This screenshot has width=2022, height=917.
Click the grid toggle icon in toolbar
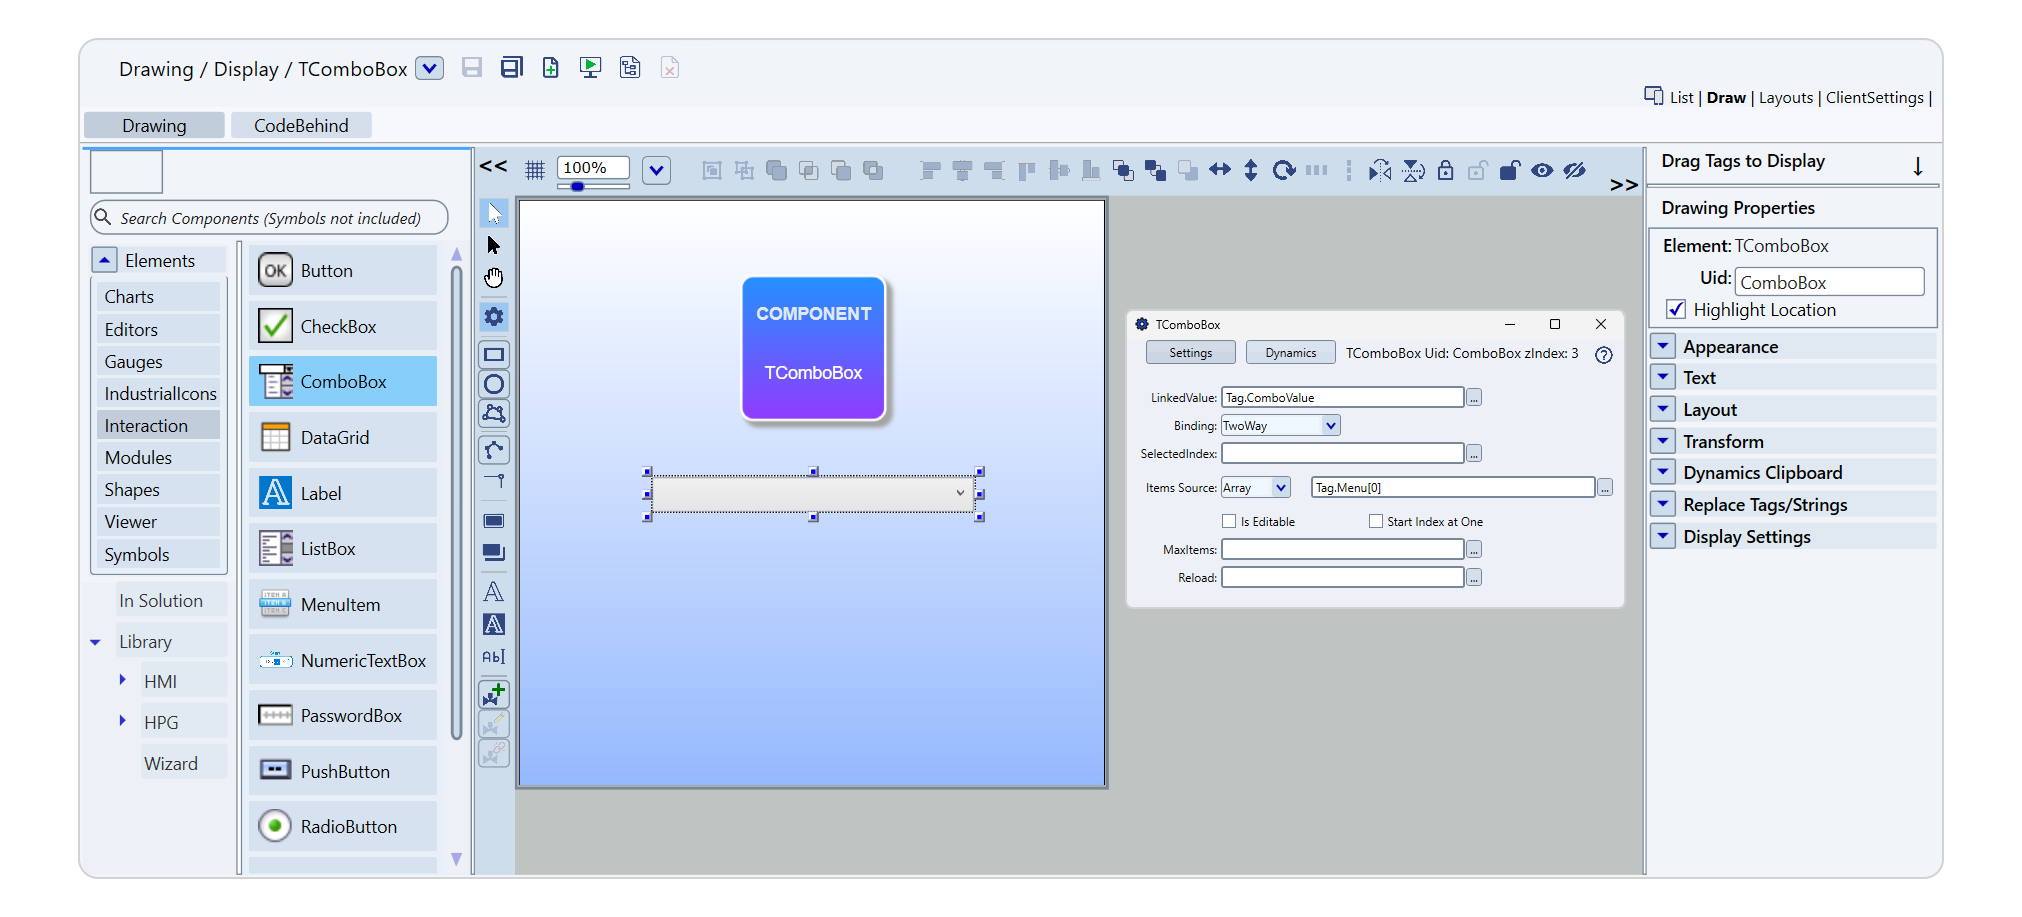tap(535, 170)
